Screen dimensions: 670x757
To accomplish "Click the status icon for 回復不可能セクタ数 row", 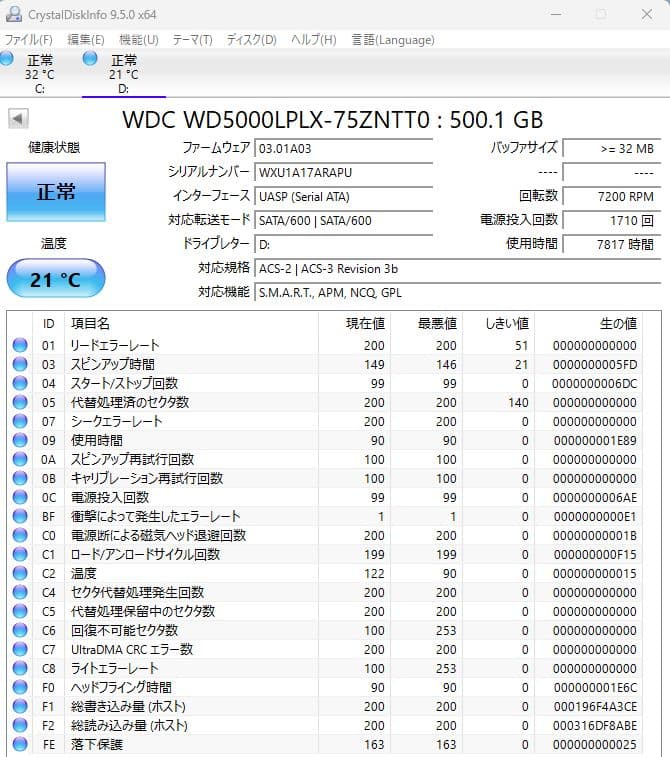I will [x=20, y=630].
